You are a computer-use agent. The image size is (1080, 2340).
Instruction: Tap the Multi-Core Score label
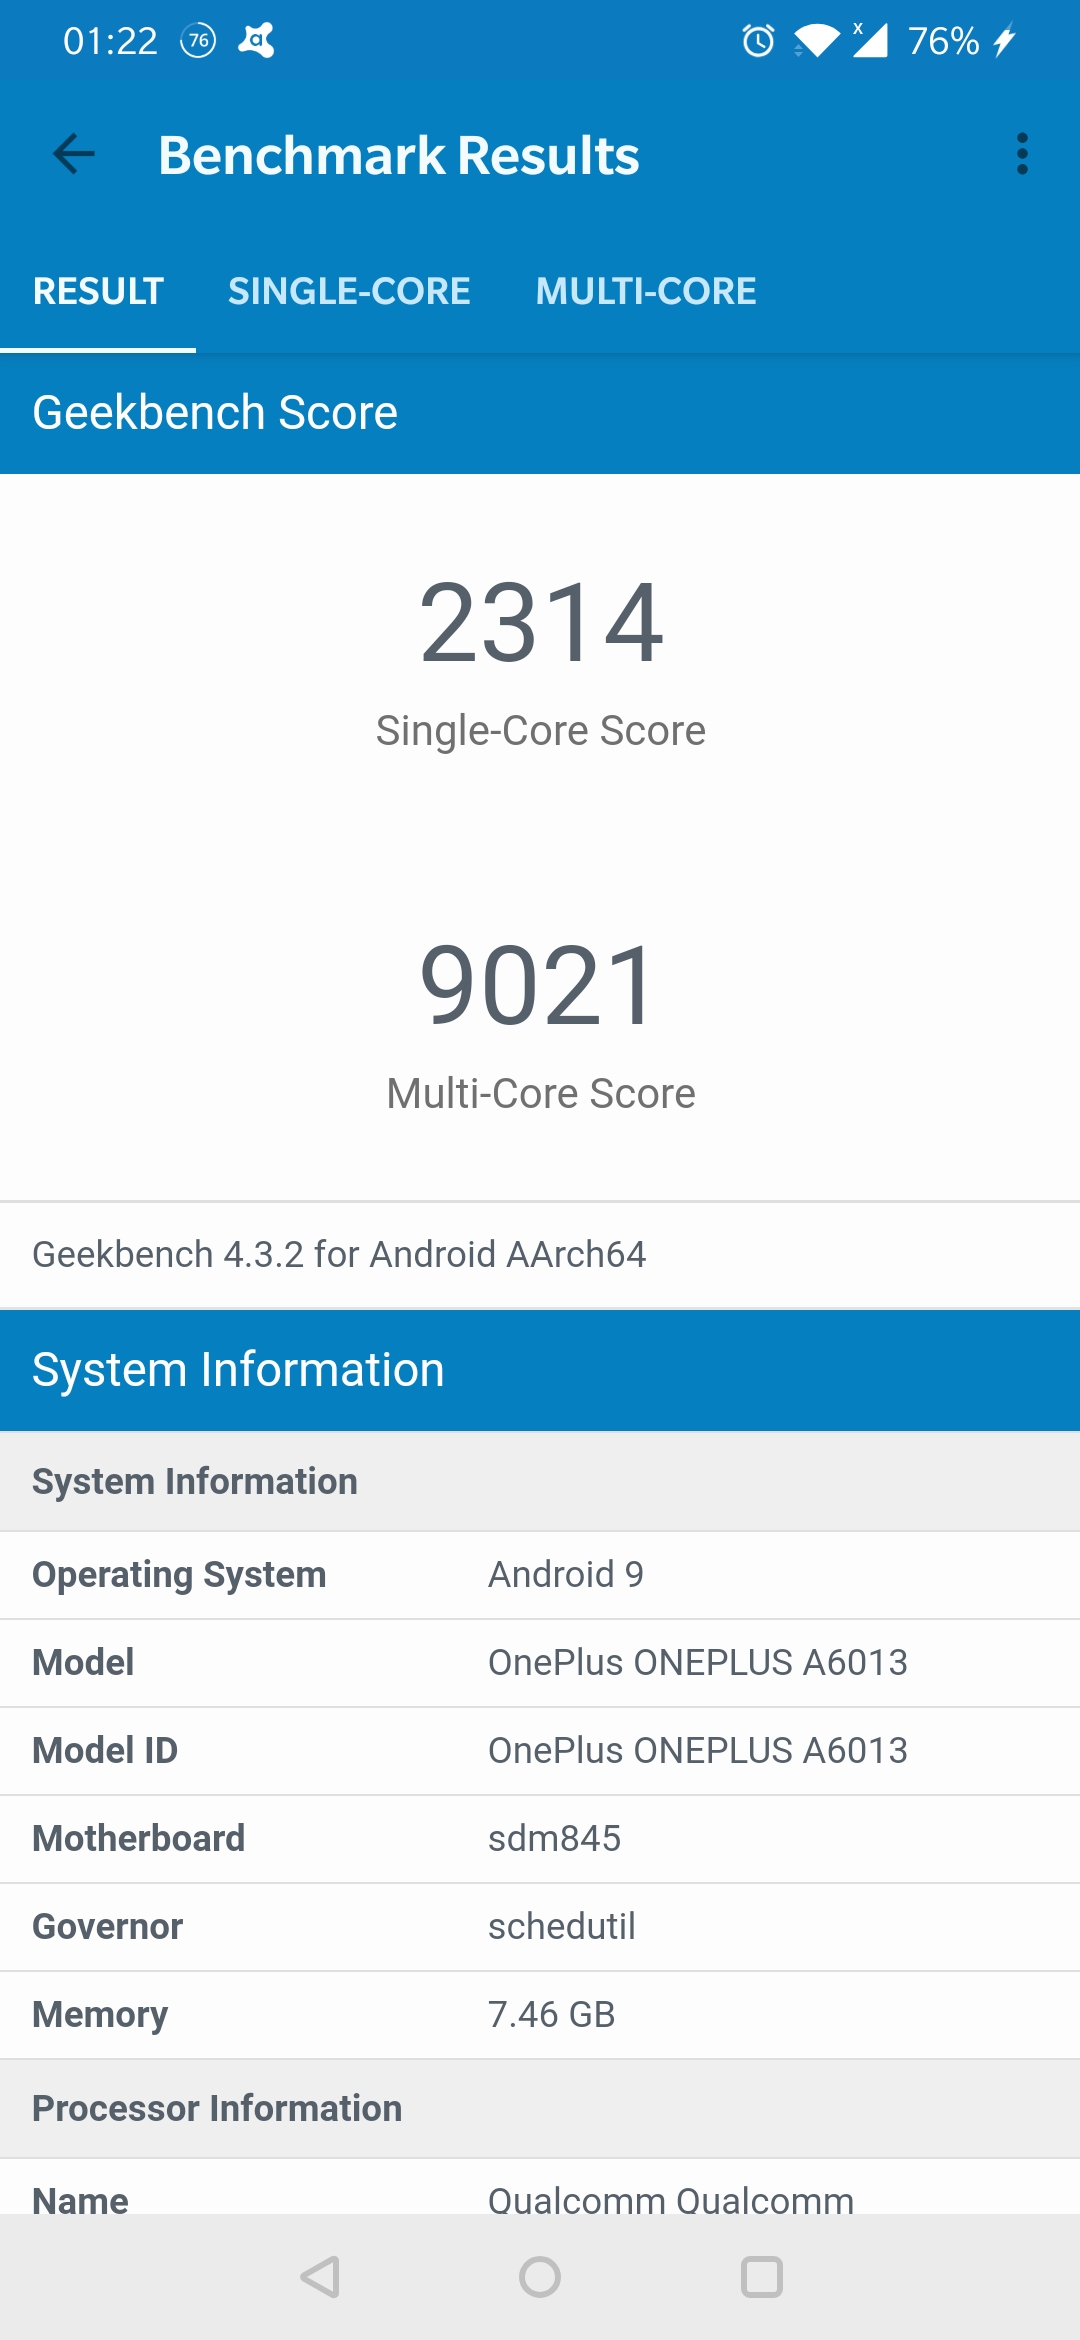coord(541,1093)
